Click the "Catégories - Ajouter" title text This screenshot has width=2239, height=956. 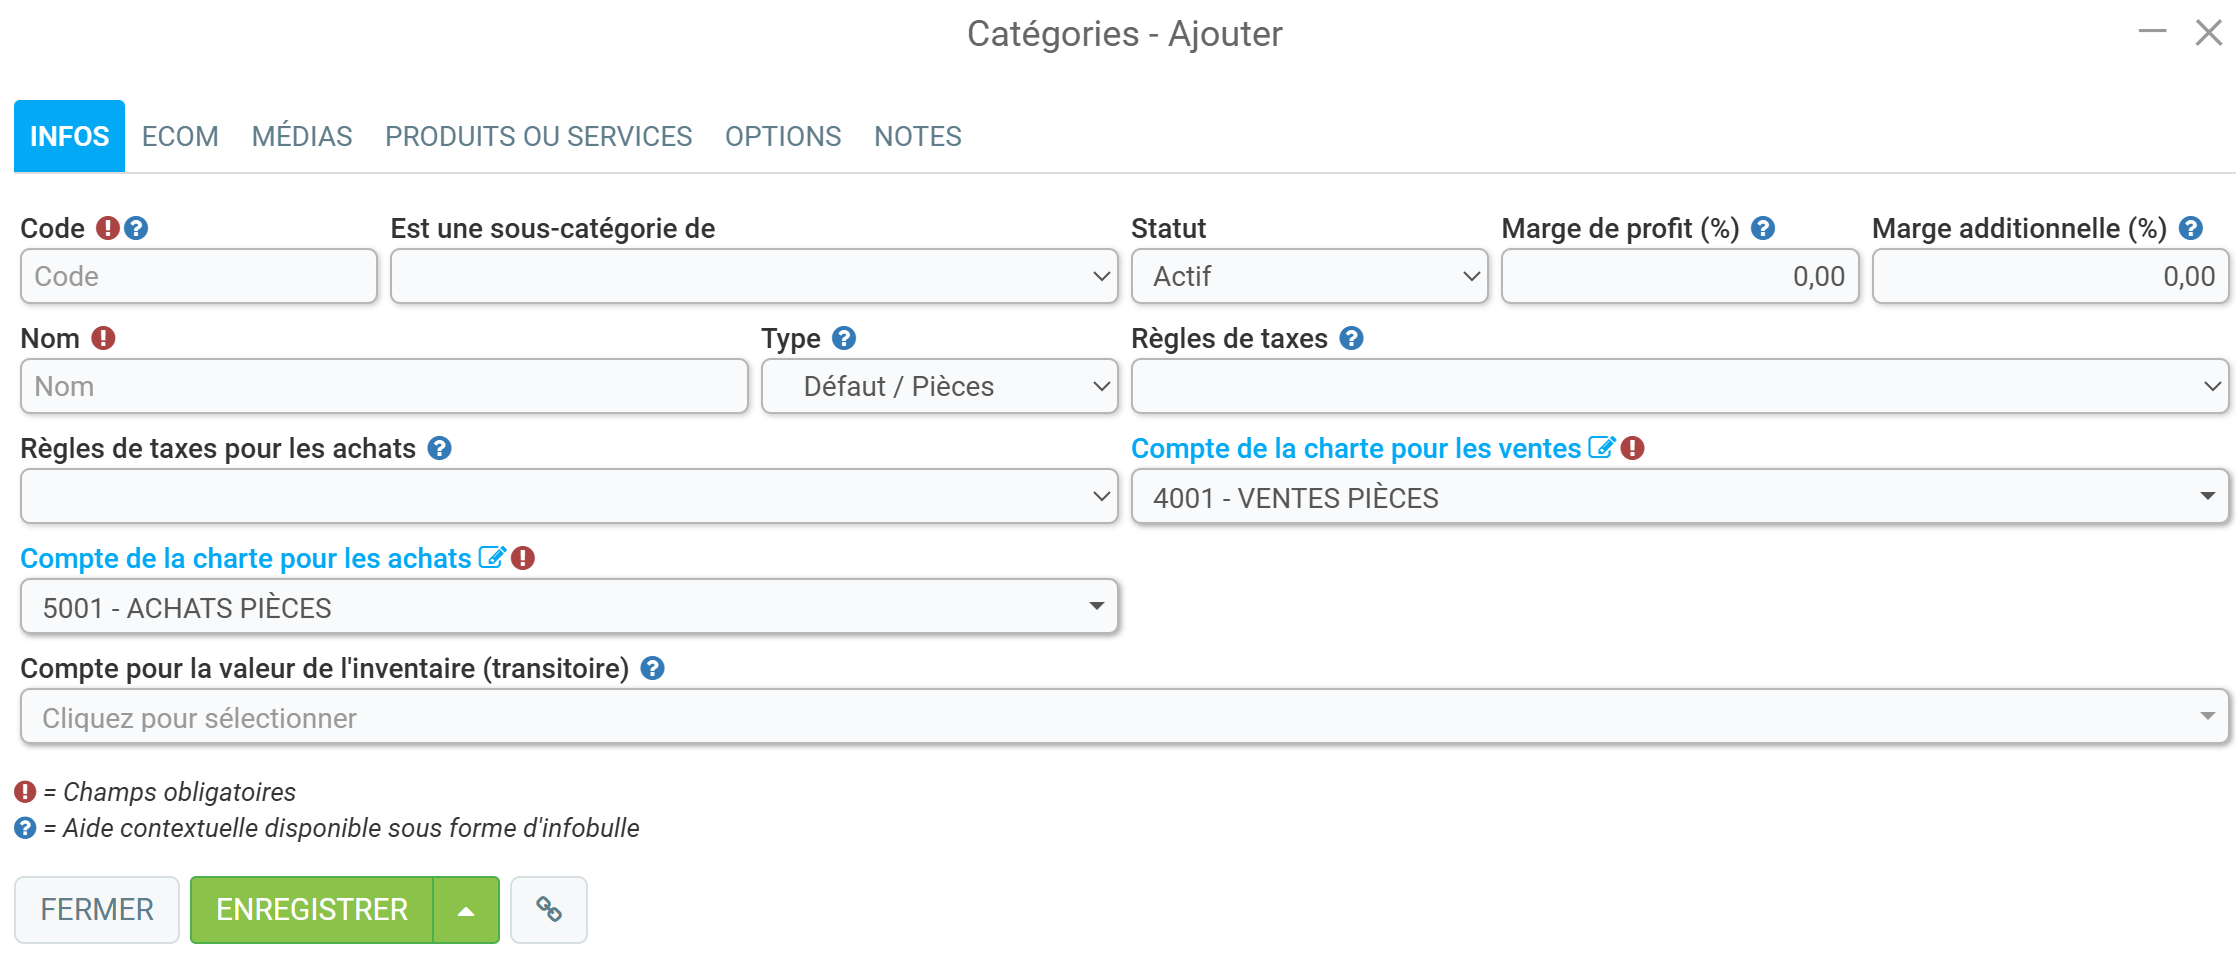click(x=1125, y=34)
